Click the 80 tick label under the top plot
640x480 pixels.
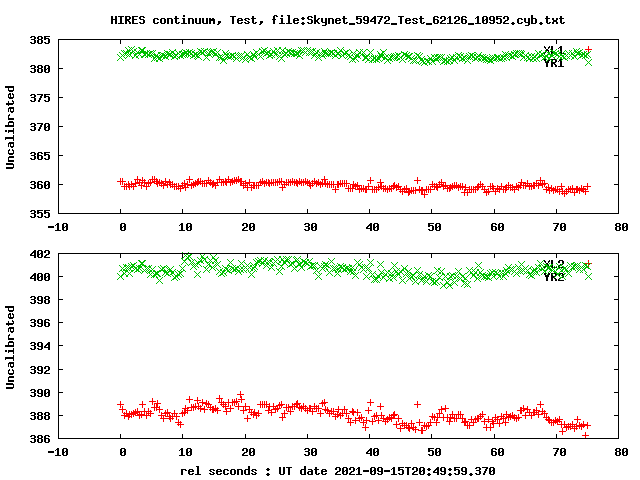tap(621, 227)
